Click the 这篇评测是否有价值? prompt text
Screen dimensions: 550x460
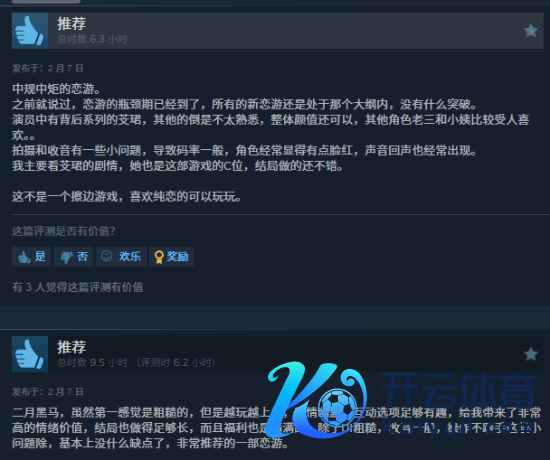(x=63, y=231)
